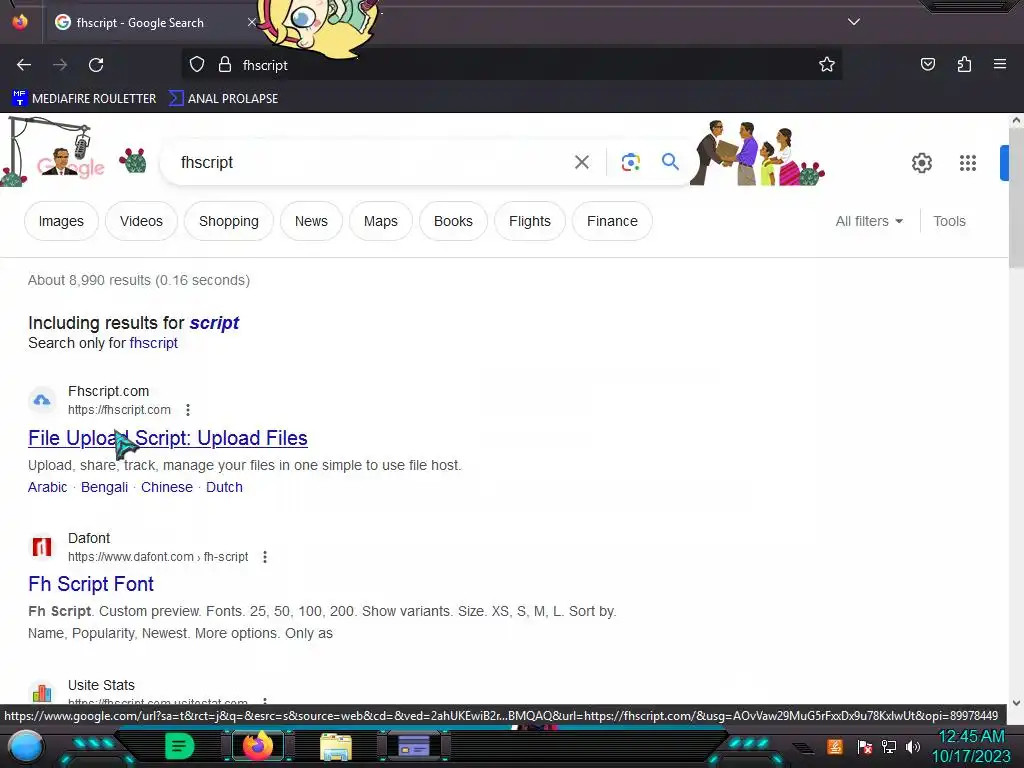Open the purple window app on taskbar
The image size is (1024, 768).
click(414, 746)
